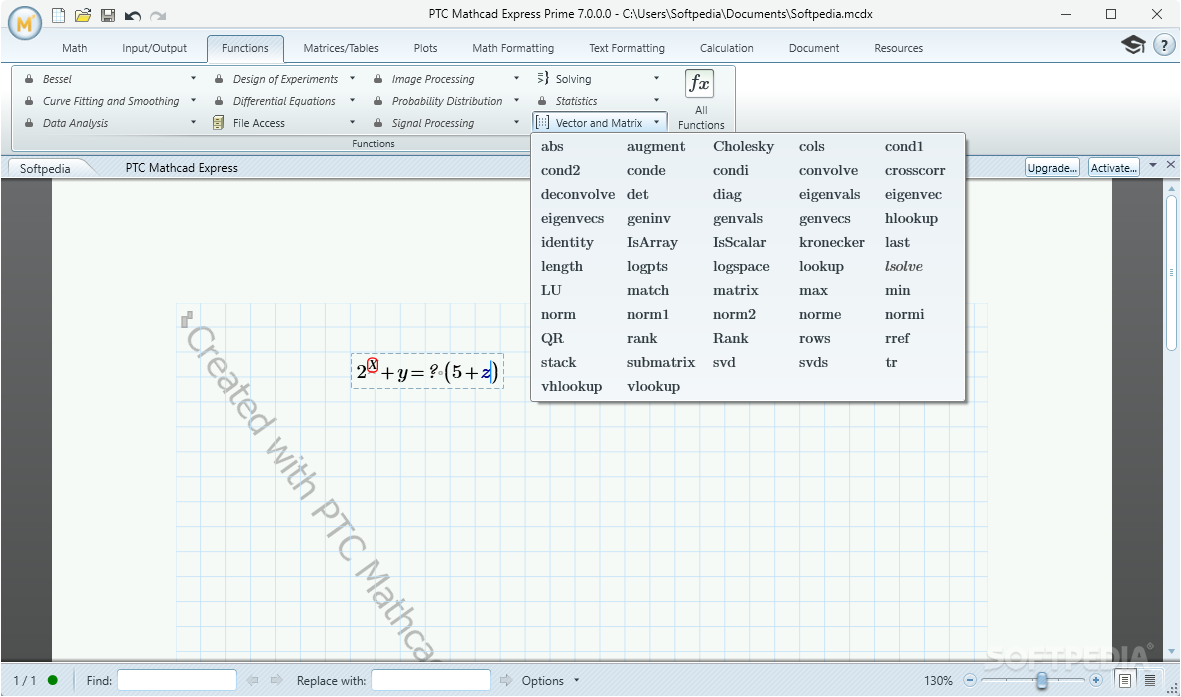Image resolution: width=1181 pixels, height=697 pixels.
Task: Click the calculation status green indicator
Action: [53, 680]
